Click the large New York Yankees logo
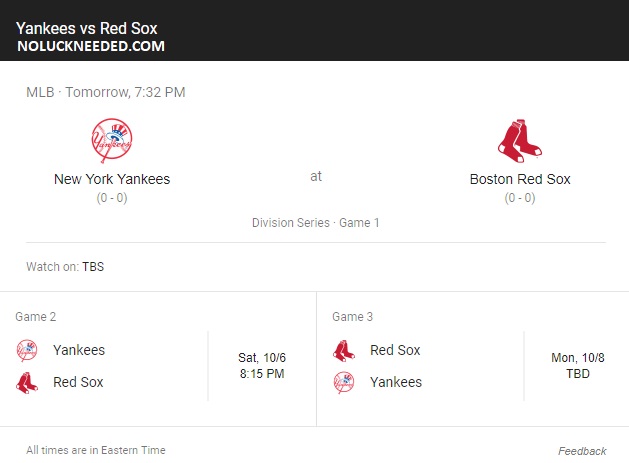This screenshot has height=463, width=629. 112,140
